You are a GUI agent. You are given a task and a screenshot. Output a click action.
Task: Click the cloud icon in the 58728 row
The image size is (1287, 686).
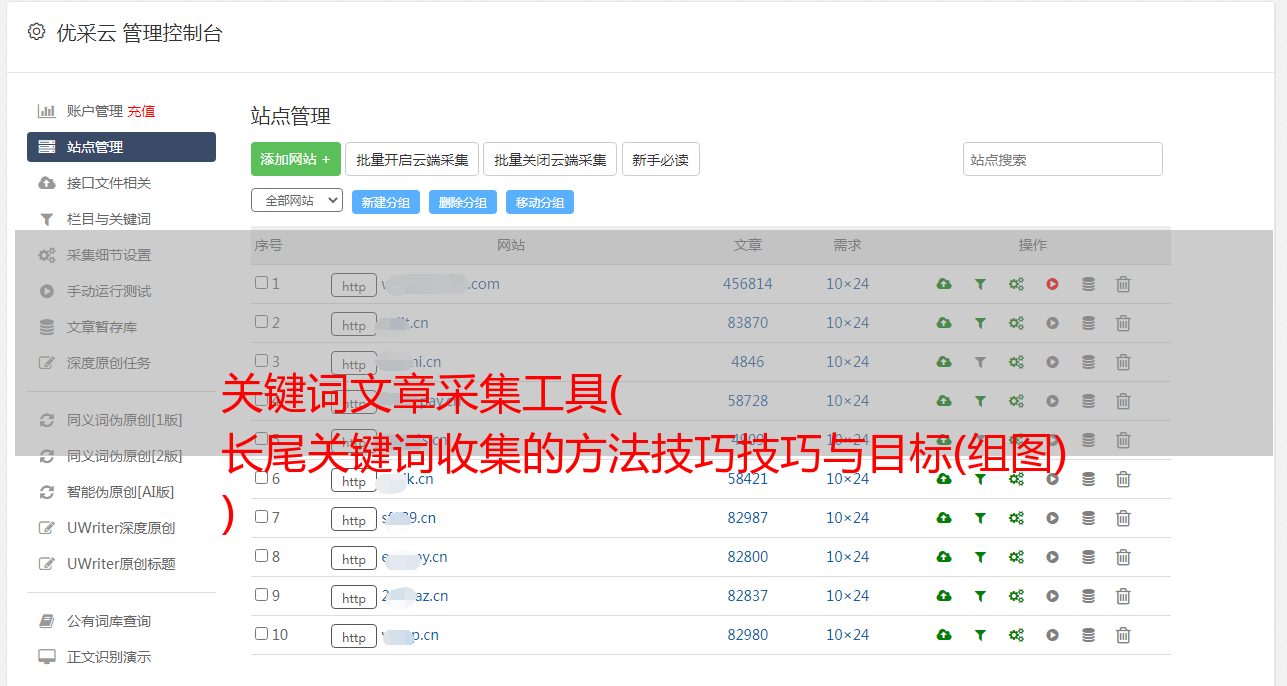click(x=944, y=401)
